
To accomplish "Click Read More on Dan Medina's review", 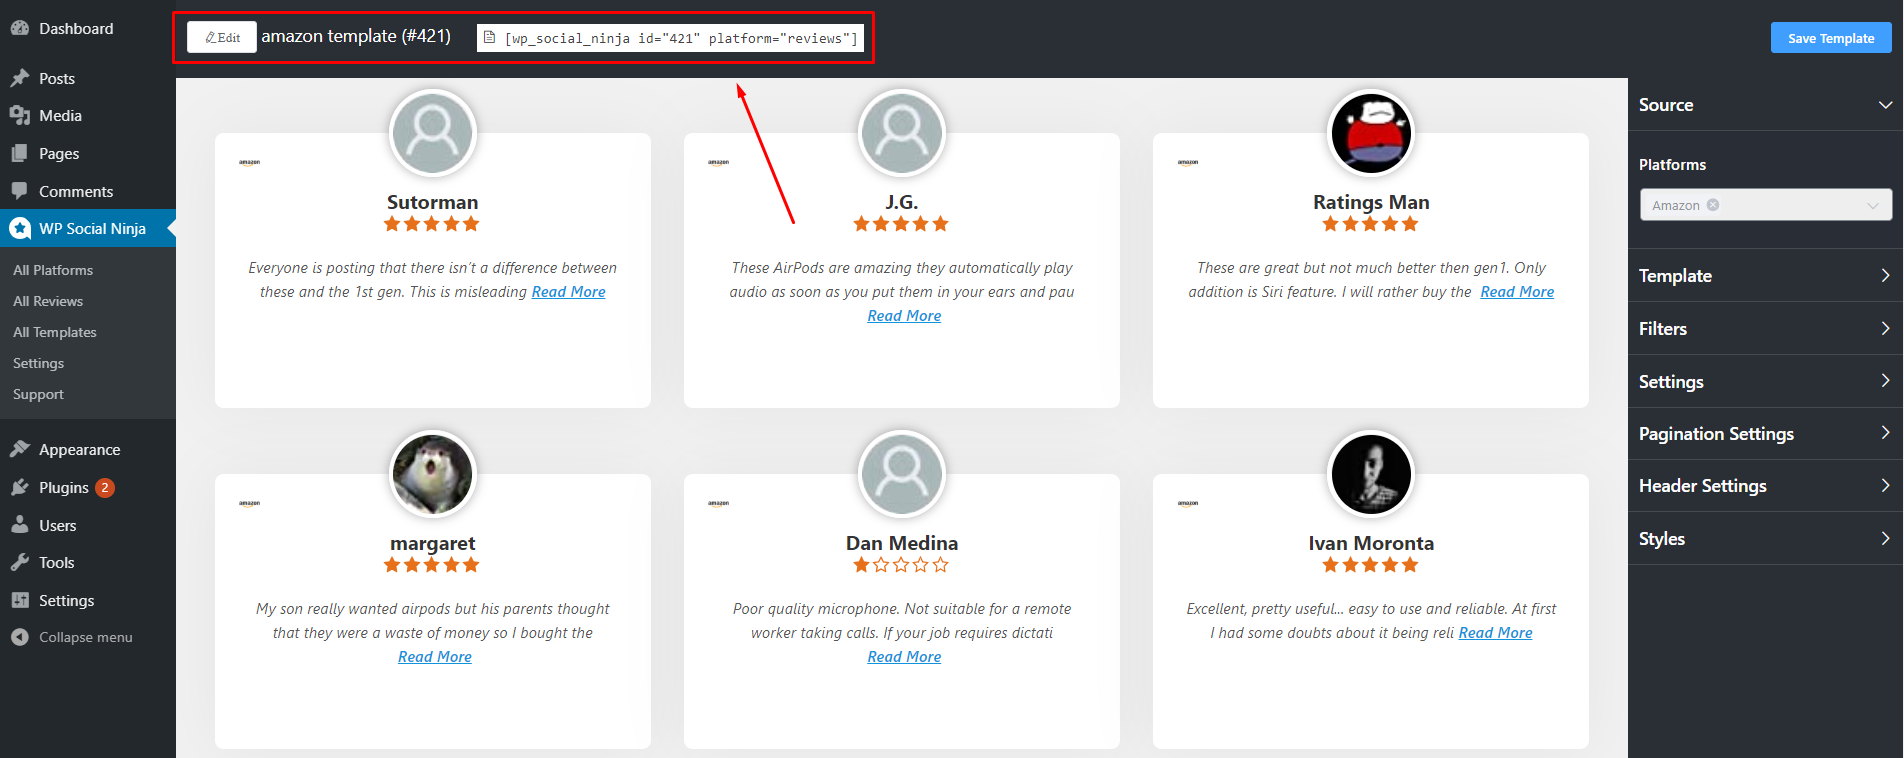I will coord(904,657).
